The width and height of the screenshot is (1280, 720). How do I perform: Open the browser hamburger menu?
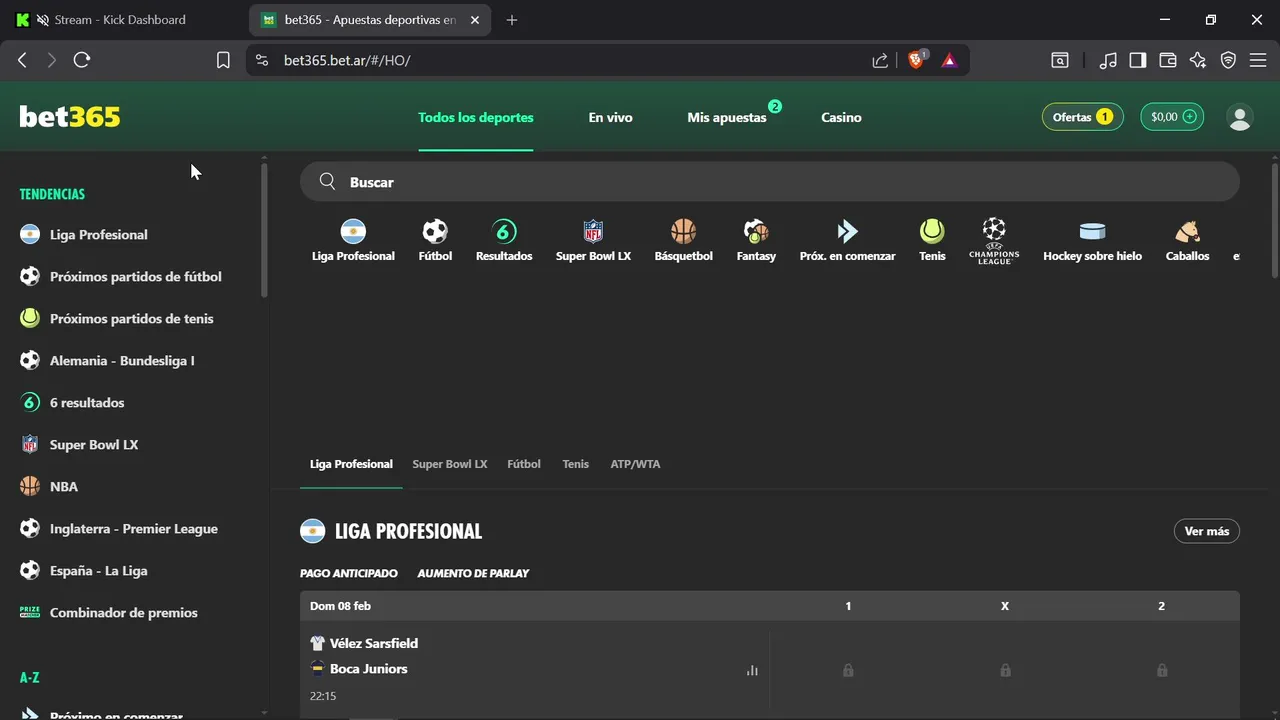coord(1258,60)
